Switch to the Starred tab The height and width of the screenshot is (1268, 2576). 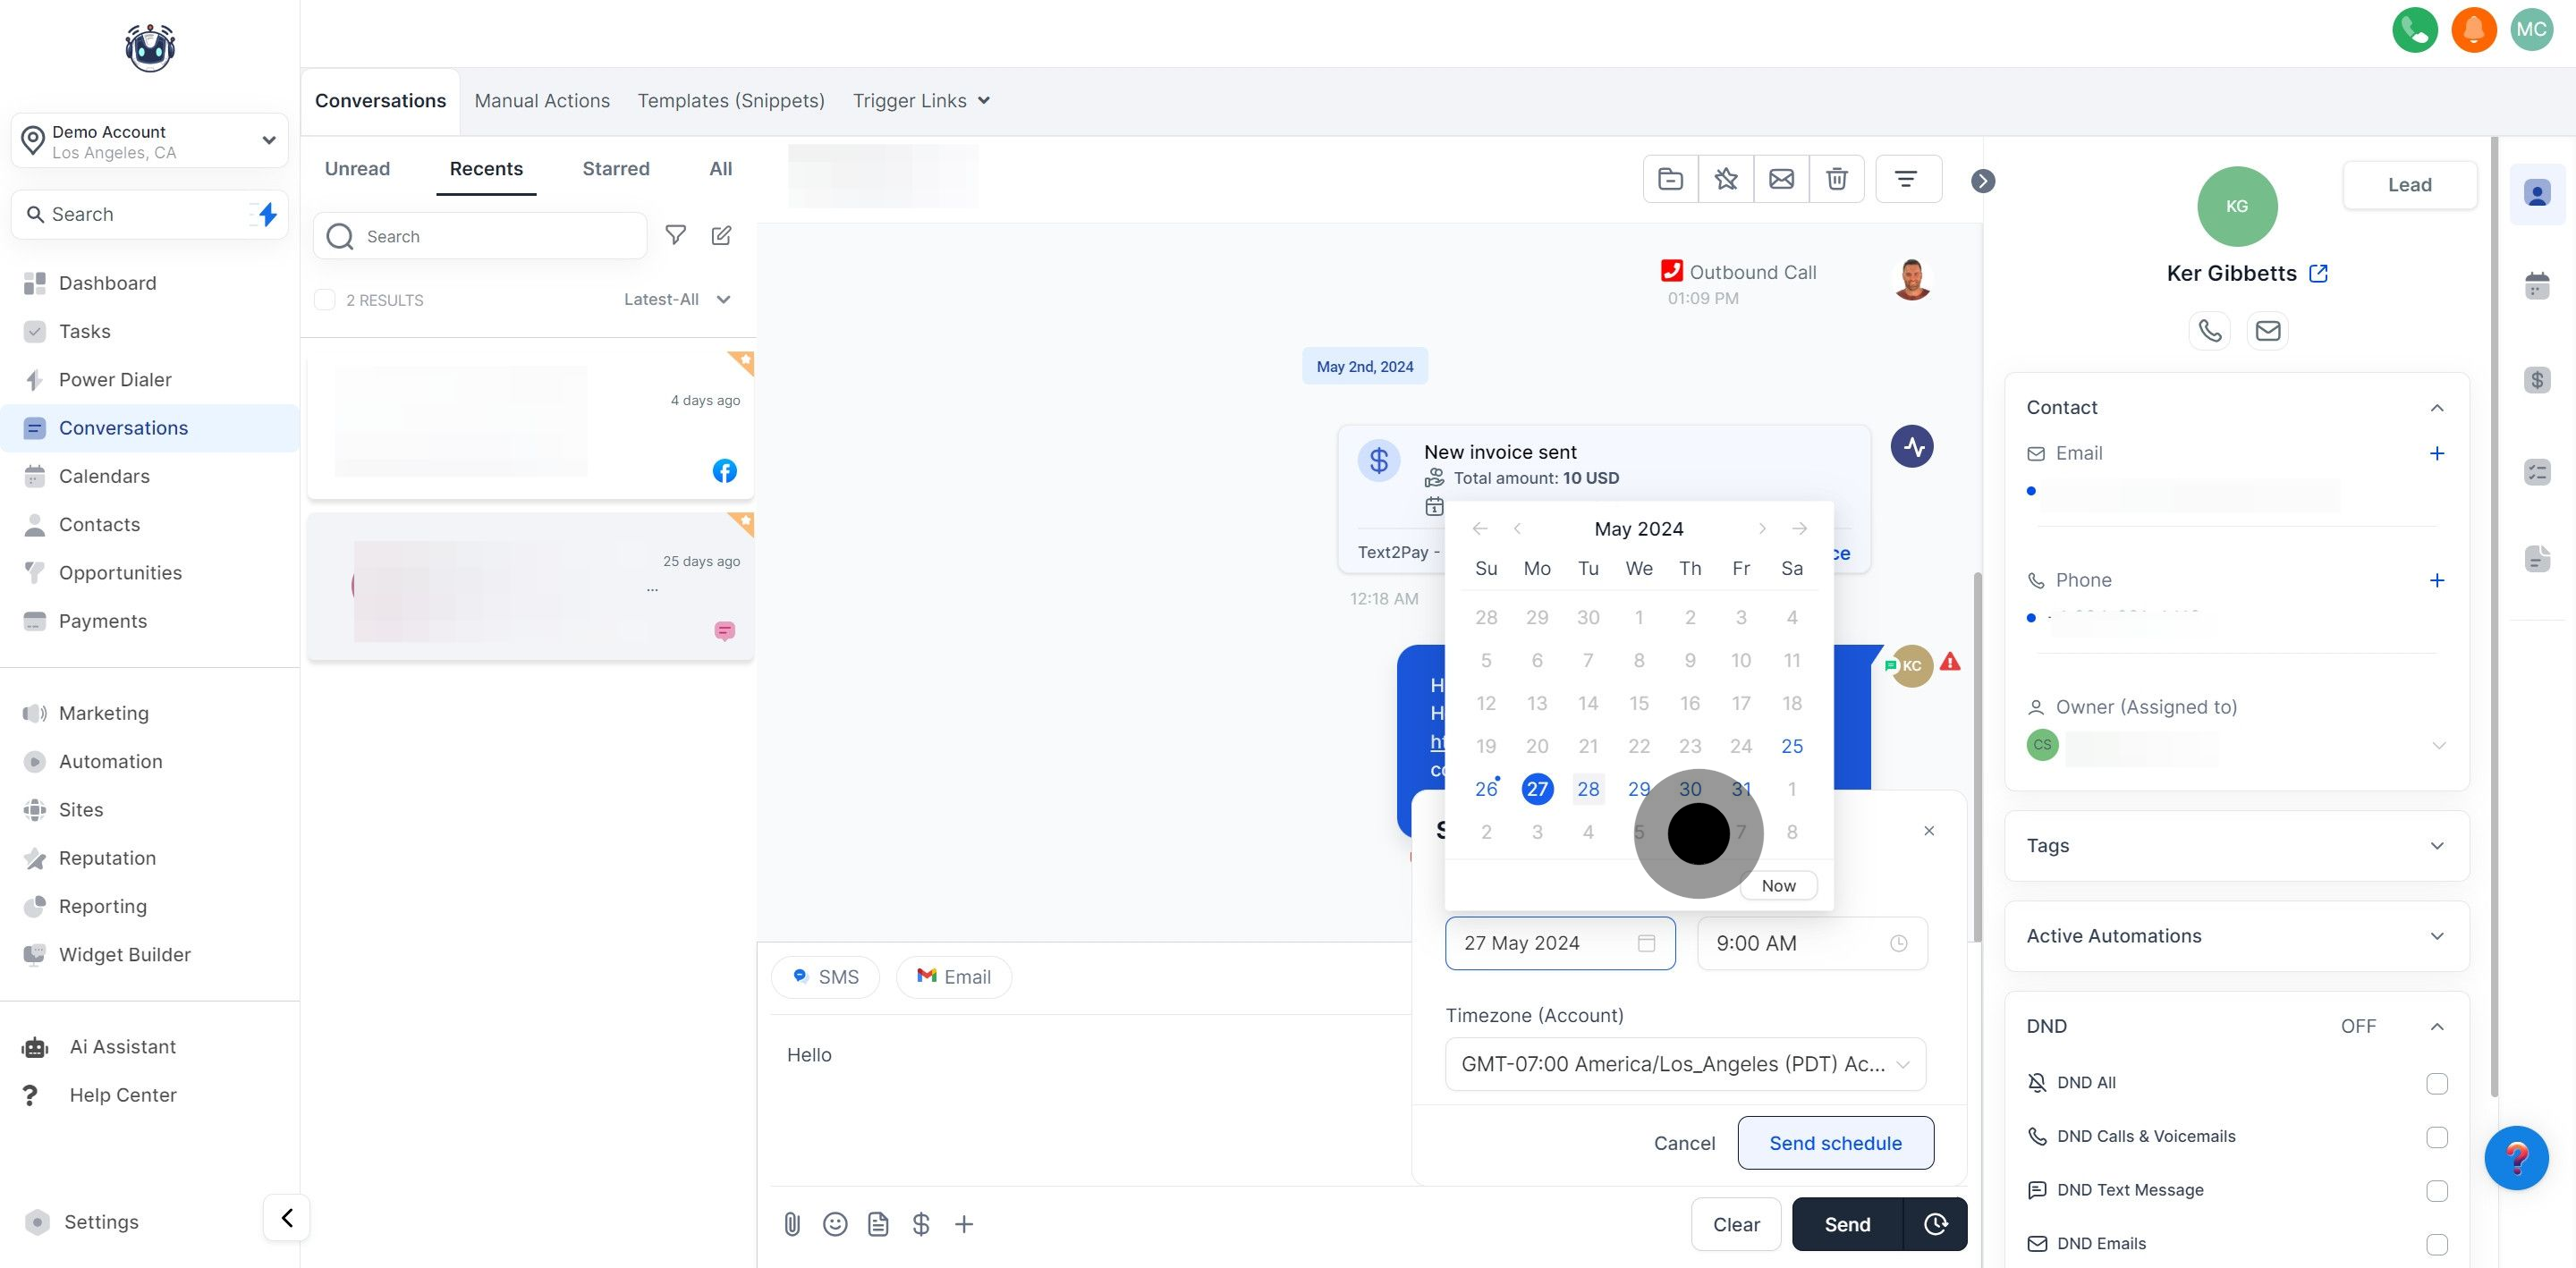[x=615, y=169]
